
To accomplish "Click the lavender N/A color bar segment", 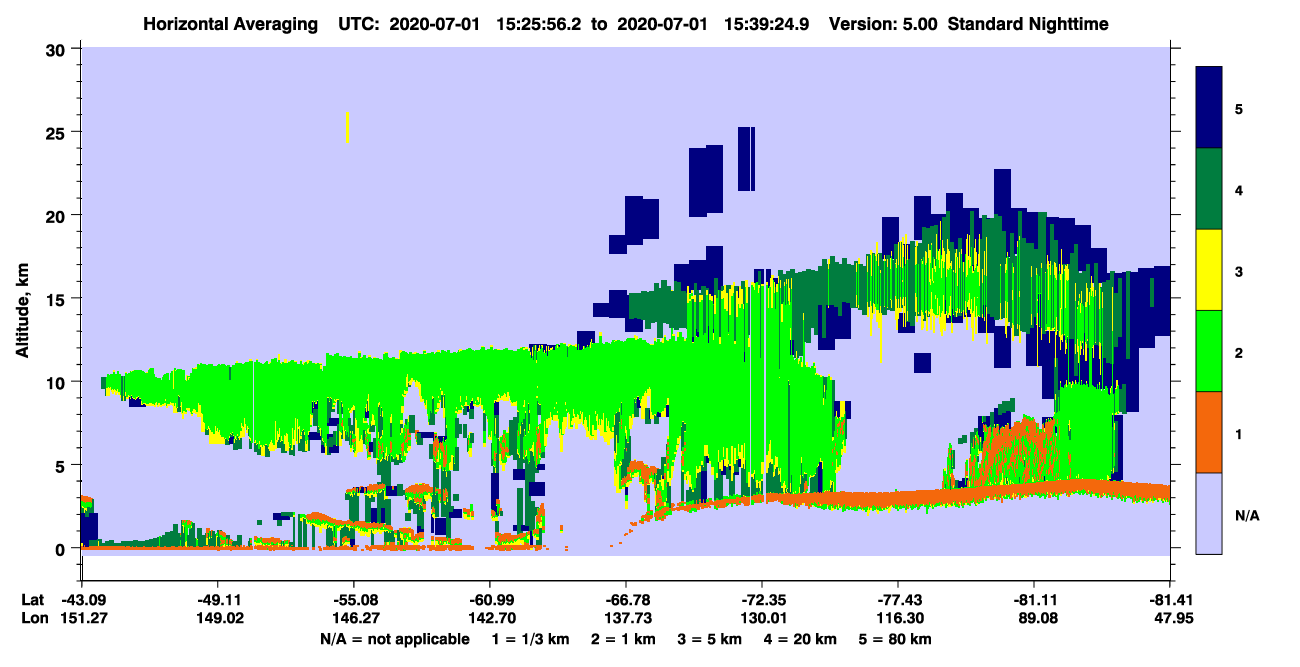I will click(x=1210, y=513).
